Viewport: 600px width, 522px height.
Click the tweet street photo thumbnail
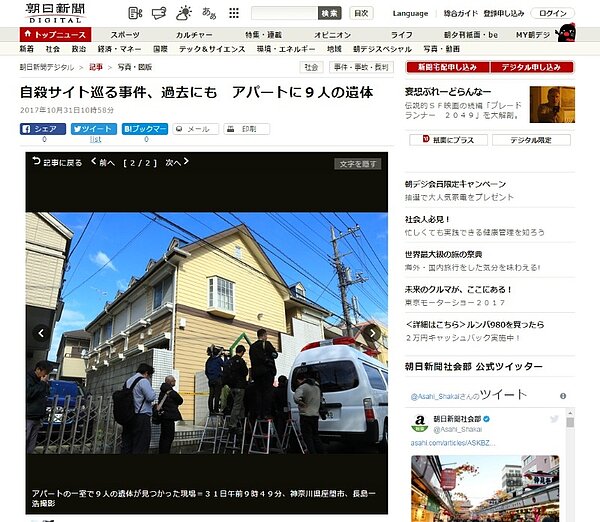tap(485, 488)
